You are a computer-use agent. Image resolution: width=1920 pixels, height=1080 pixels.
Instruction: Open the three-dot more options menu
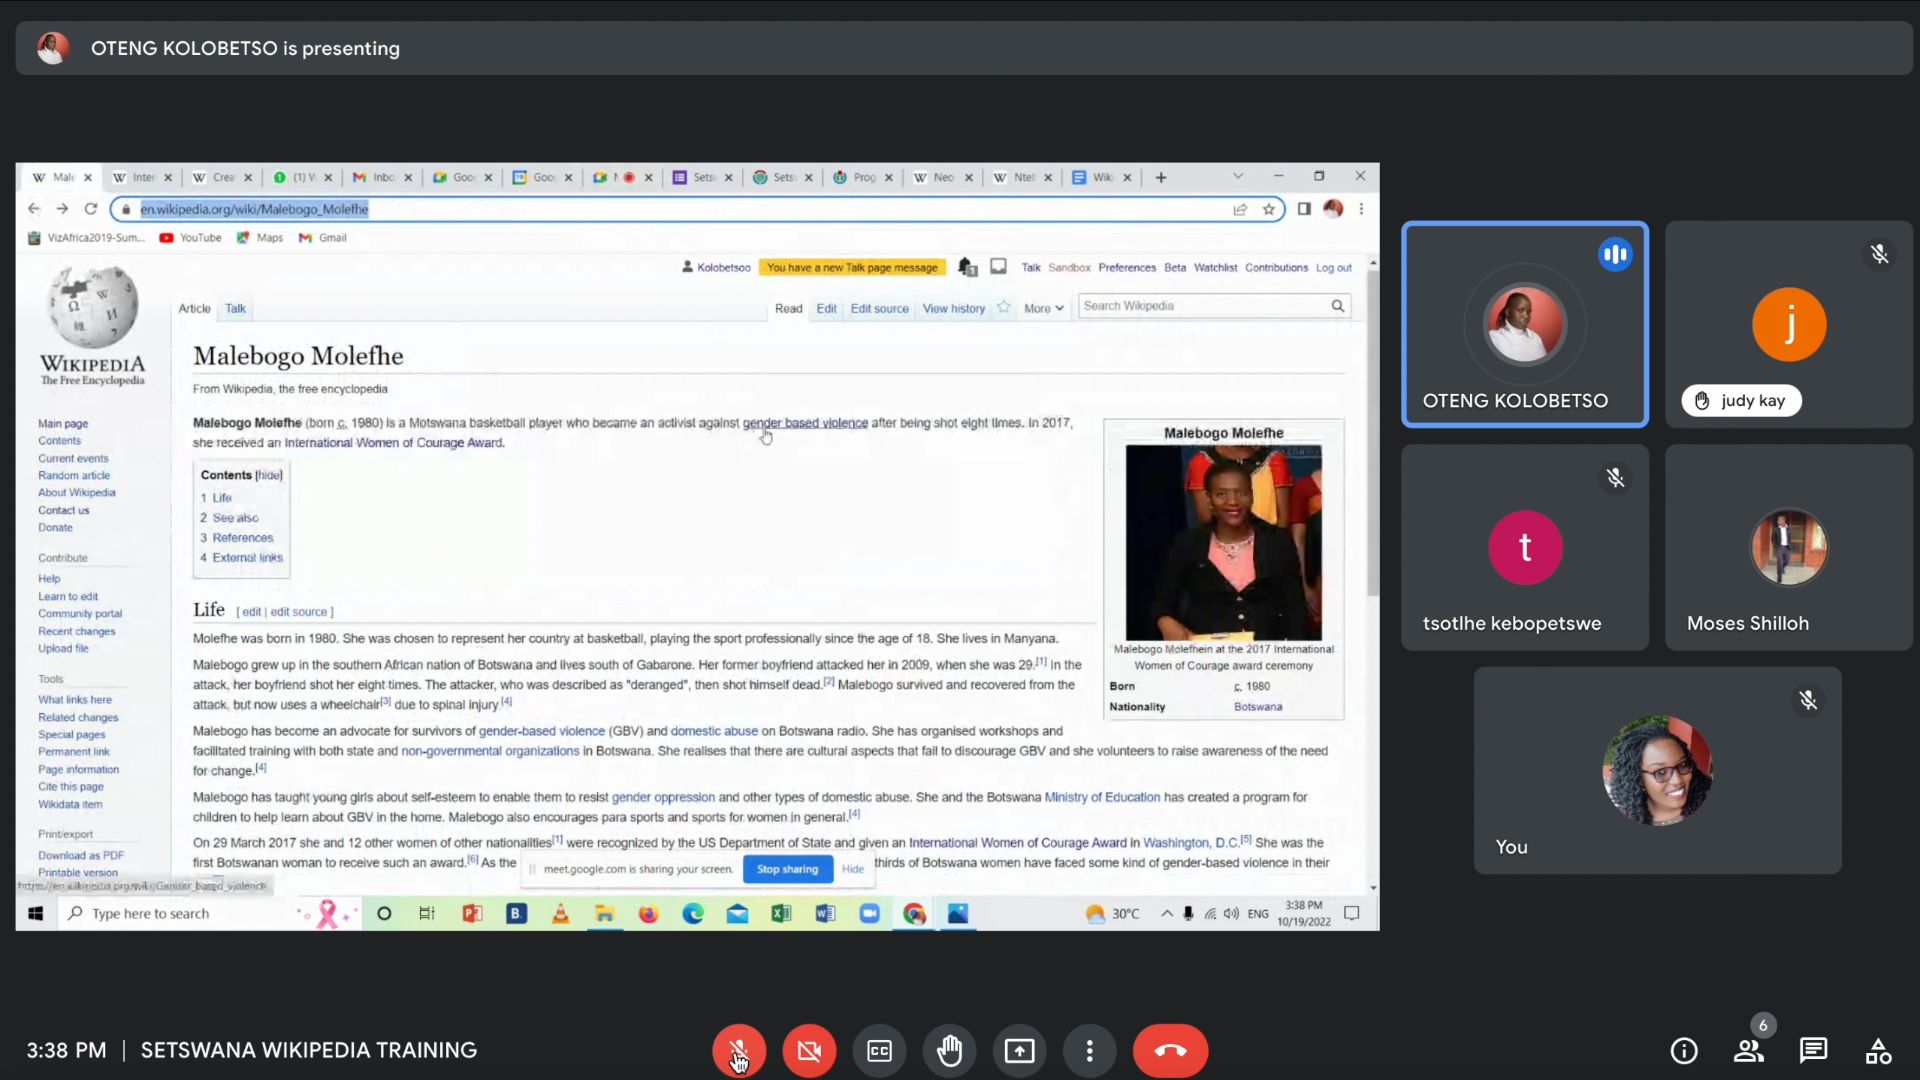coord(1089,1051)
